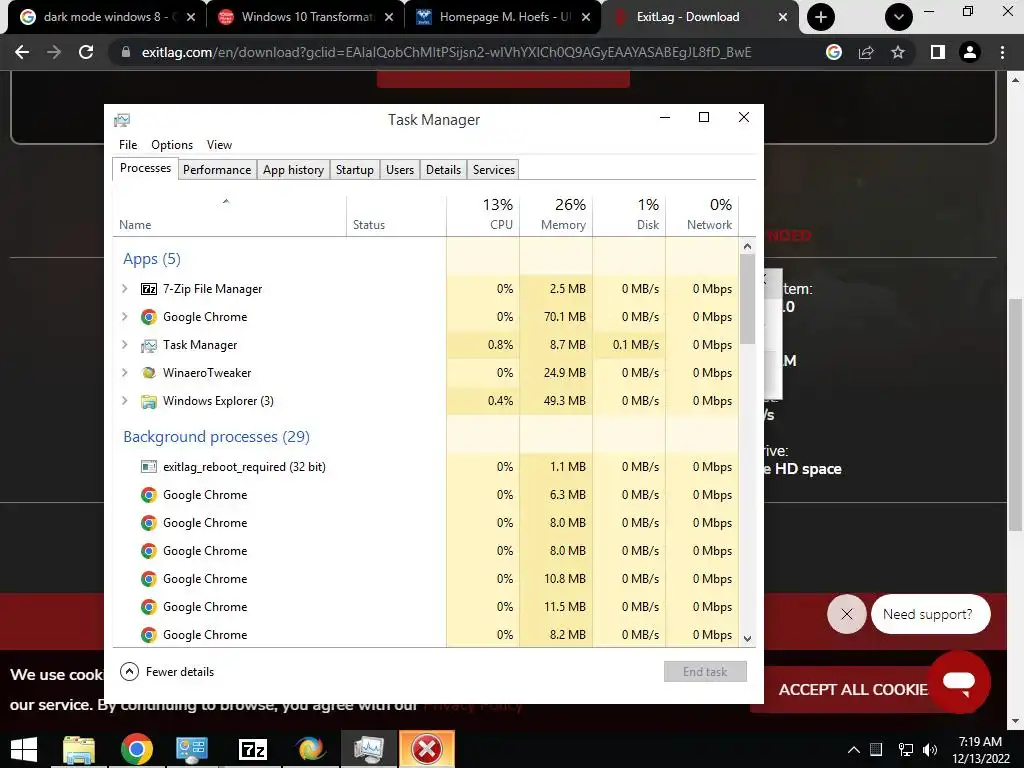This screenshot has height=768, width=1024.
Task: Open 7-Zip from the taskbar
Action: (x=253, y=750)
